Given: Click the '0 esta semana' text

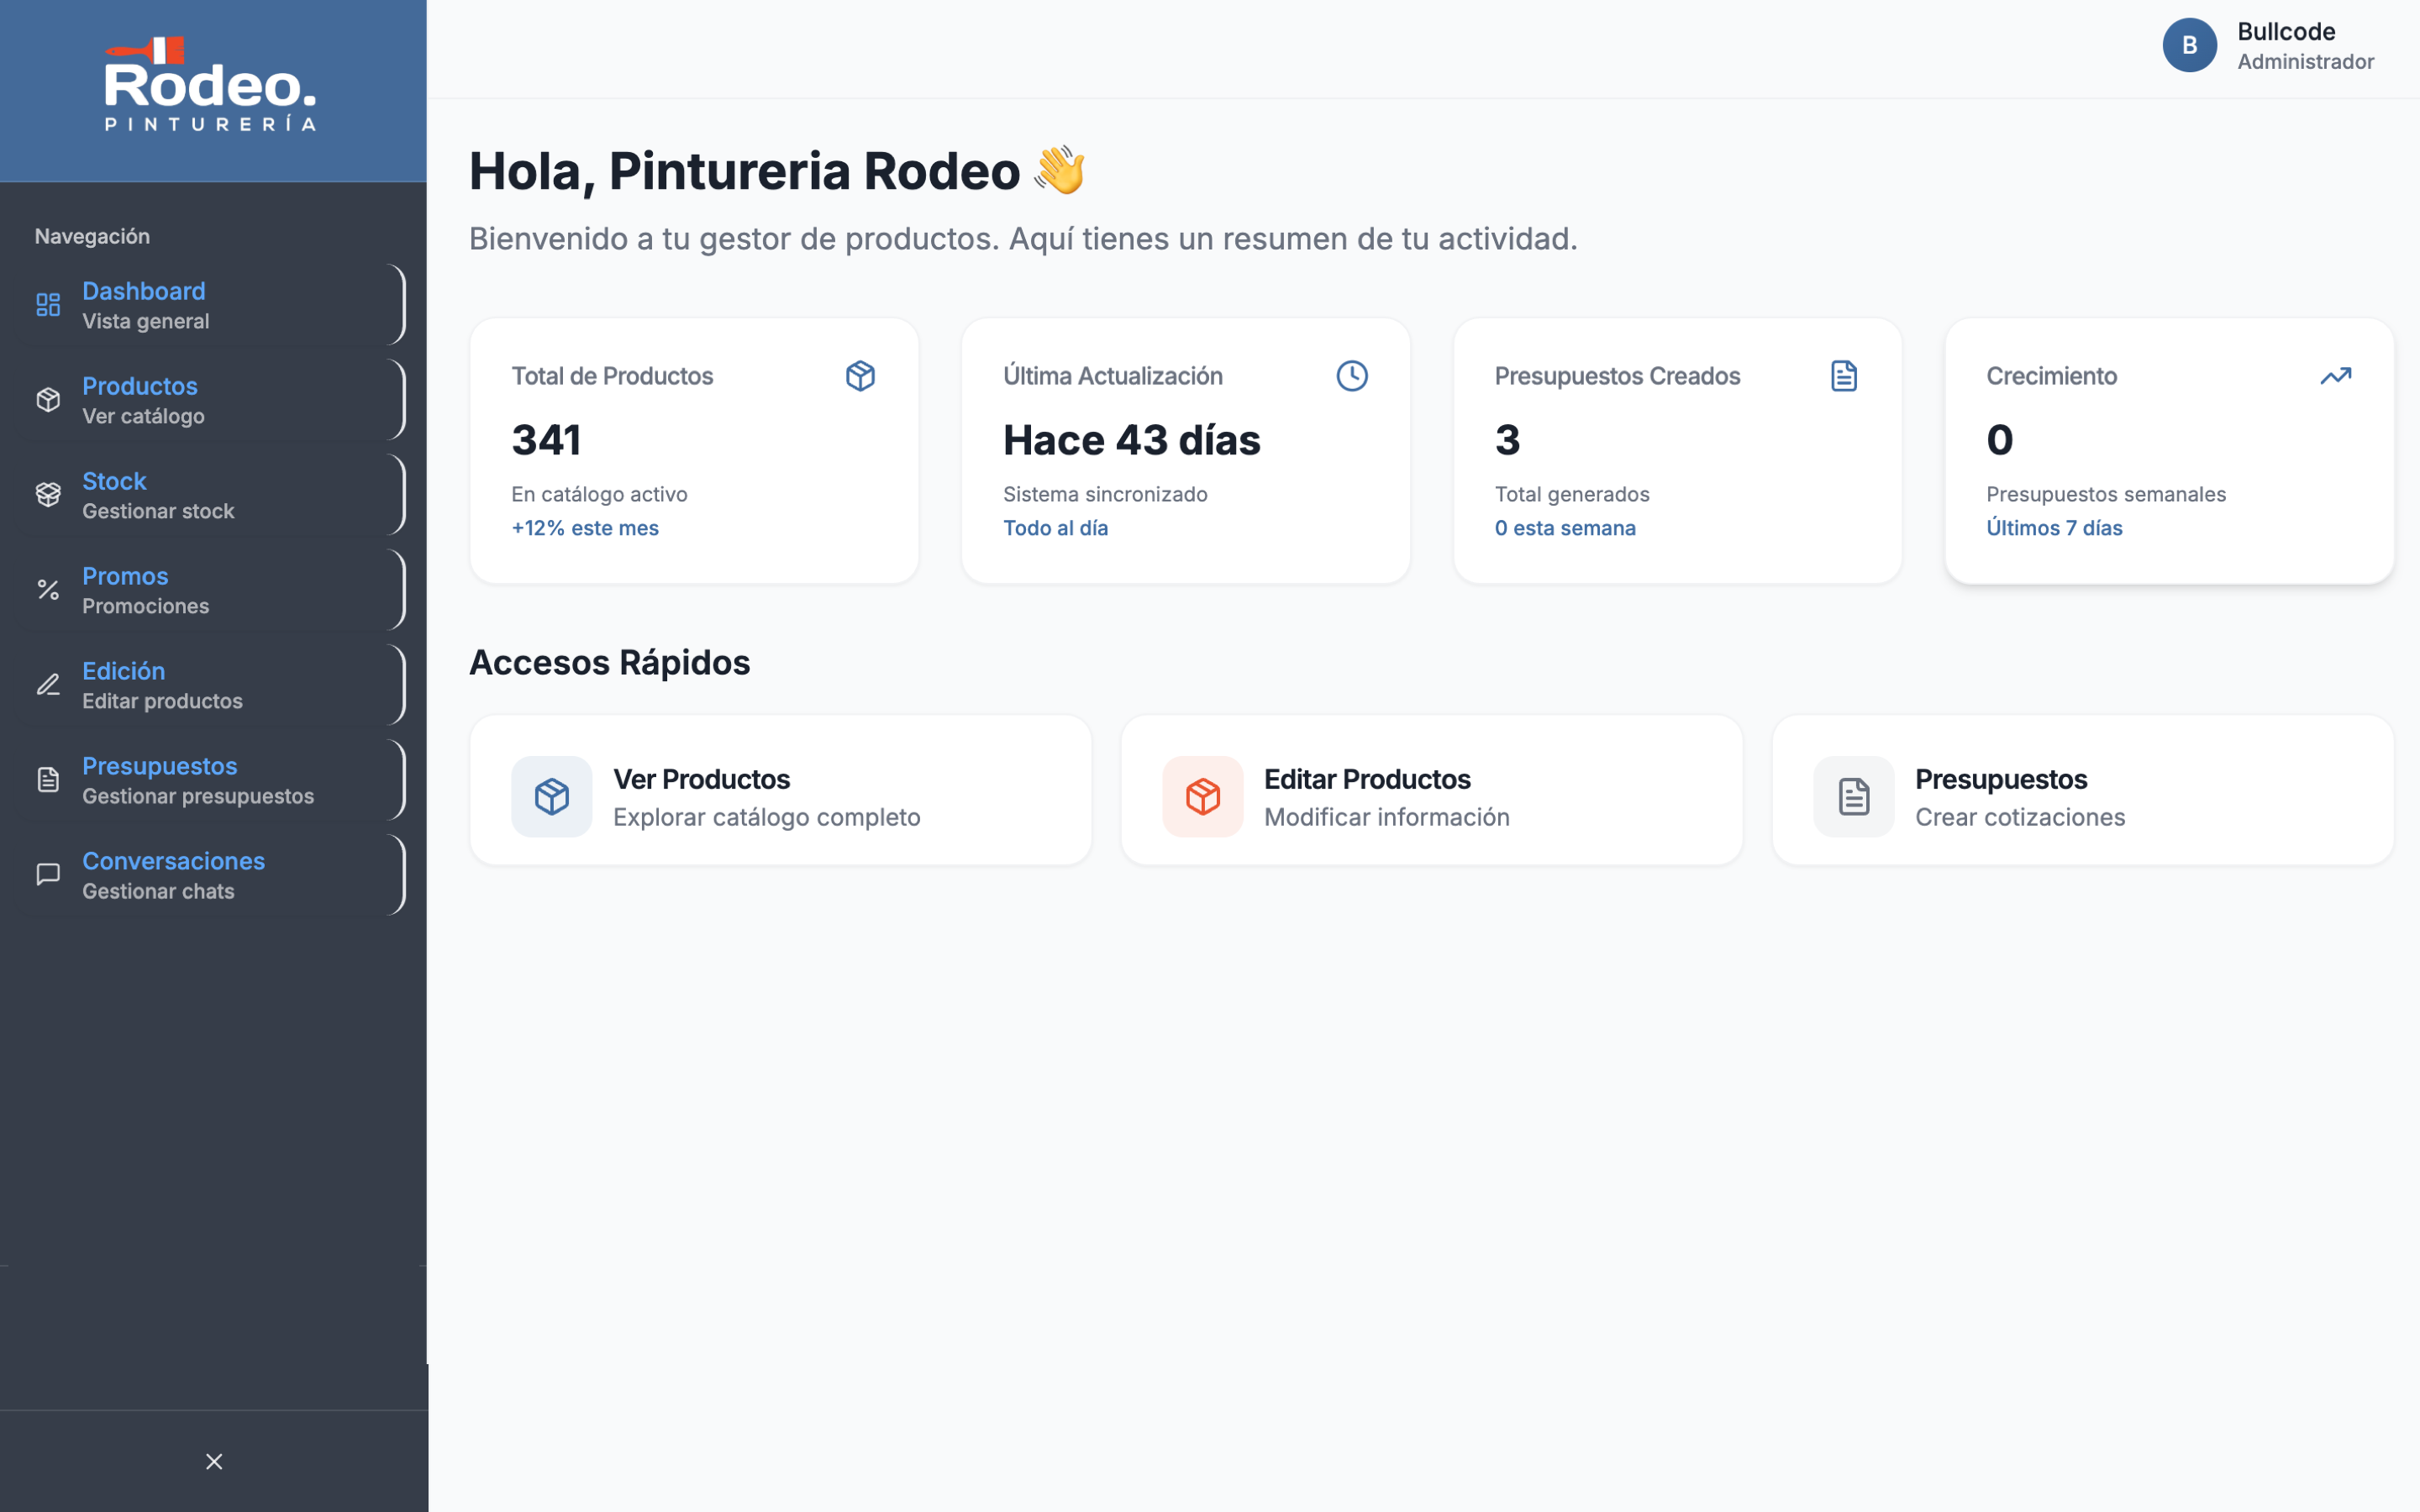Looking at the screenshot, I should pyautogui.click(x=1565, y=528).
